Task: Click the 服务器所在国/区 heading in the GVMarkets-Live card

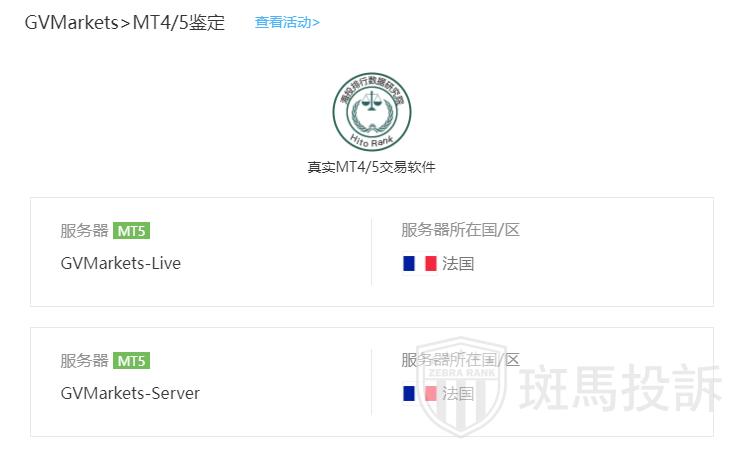Action: [460, 230]
